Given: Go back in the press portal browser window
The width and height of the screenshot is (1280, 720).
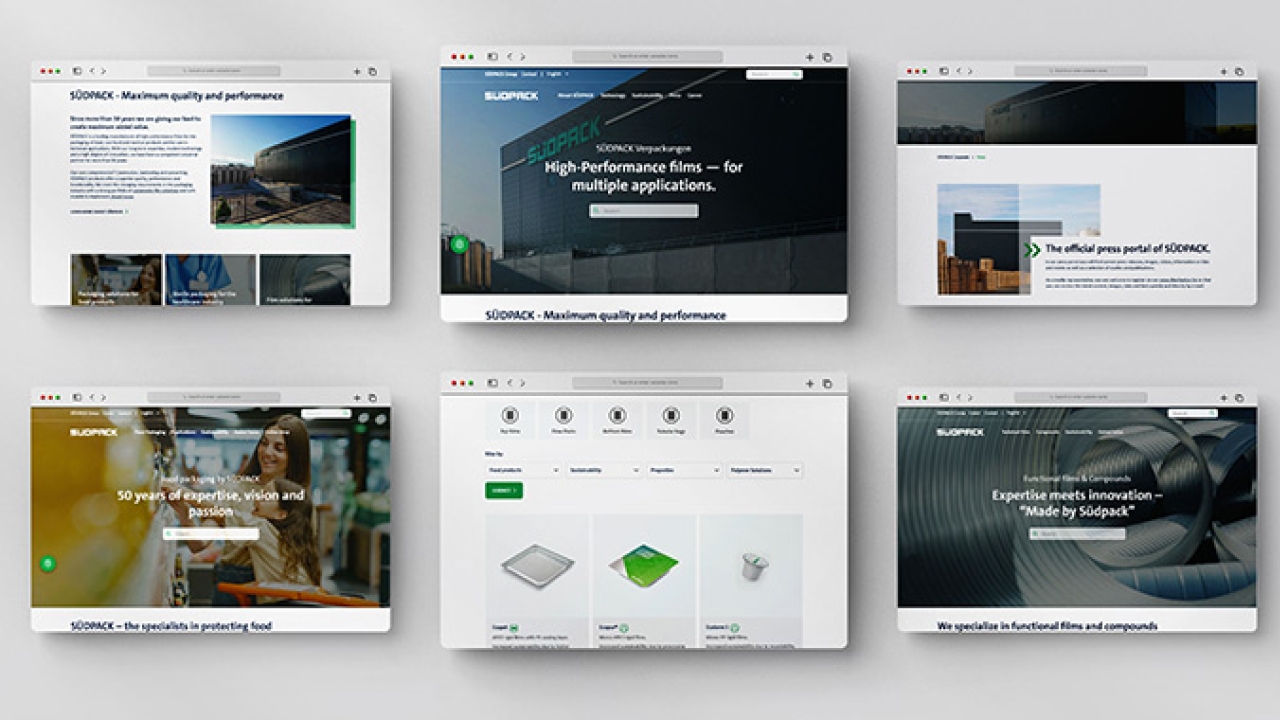Looking at the screenshot, I should click(x=960, y=71).
